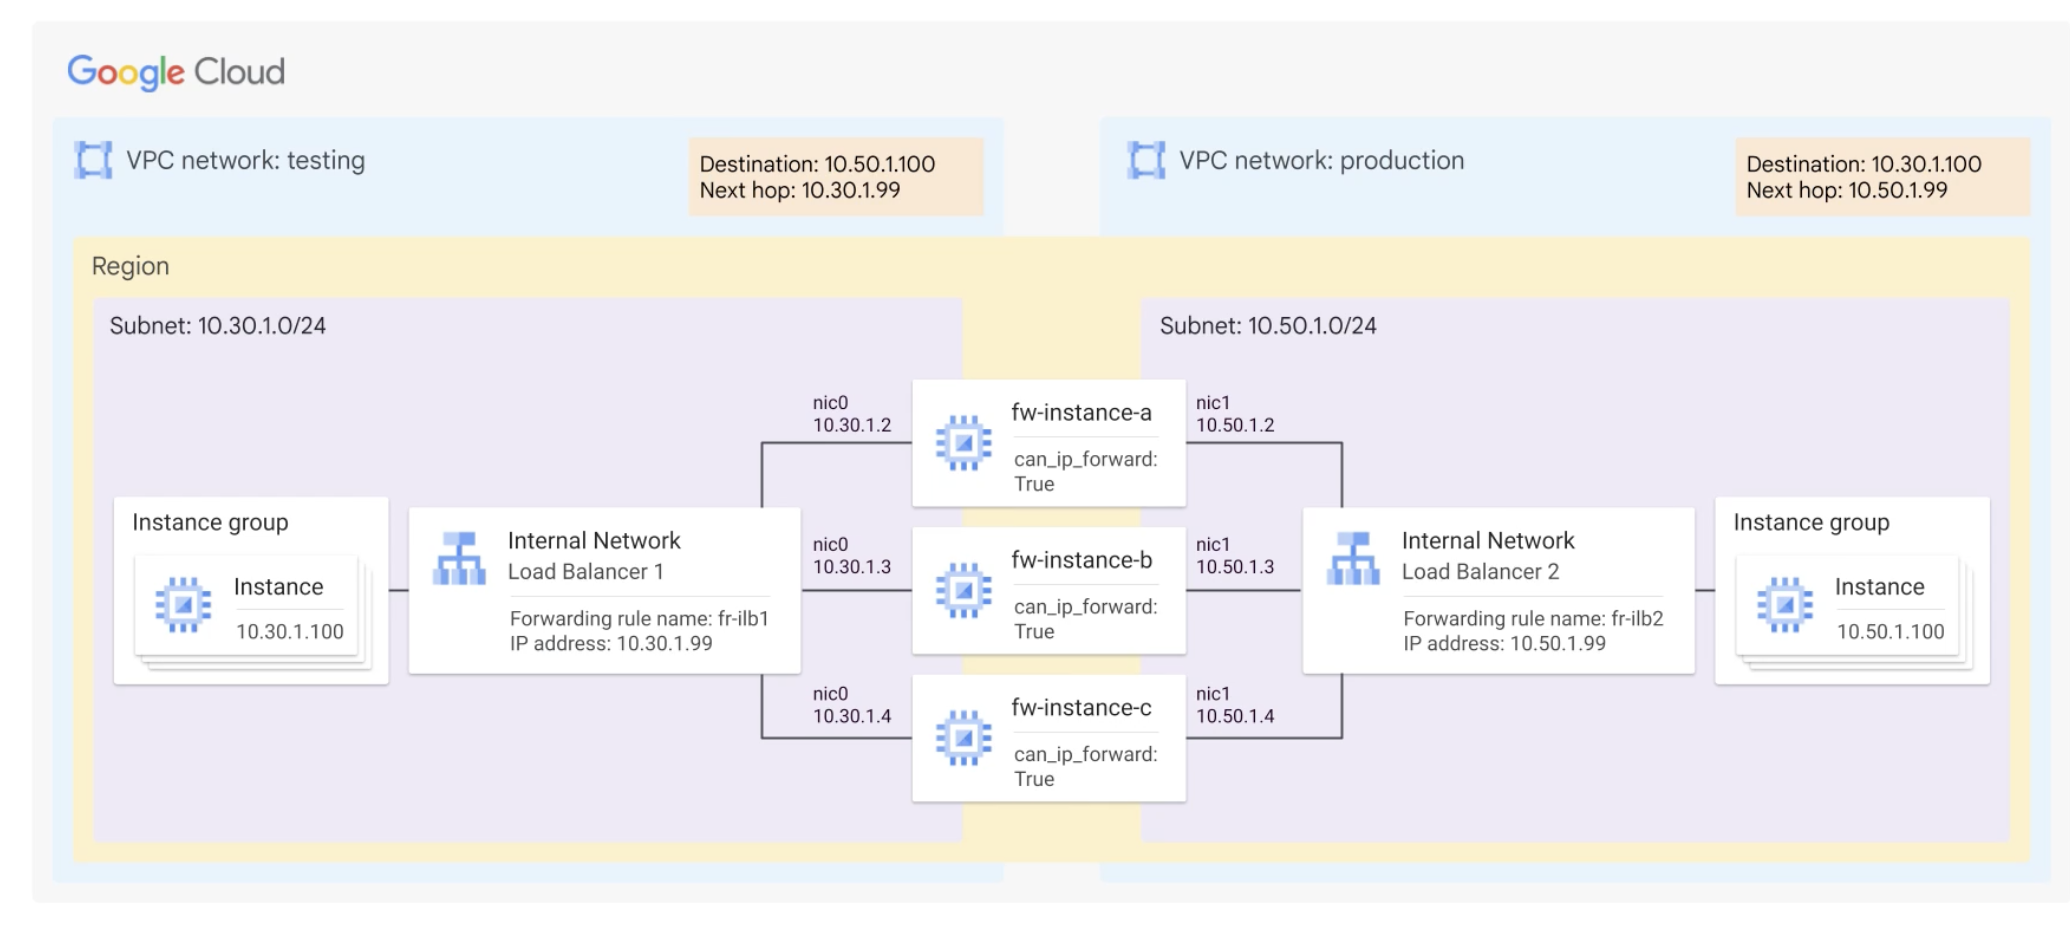Select the nic1 10.50.1.4 interface label

[x=1234, y=705]
